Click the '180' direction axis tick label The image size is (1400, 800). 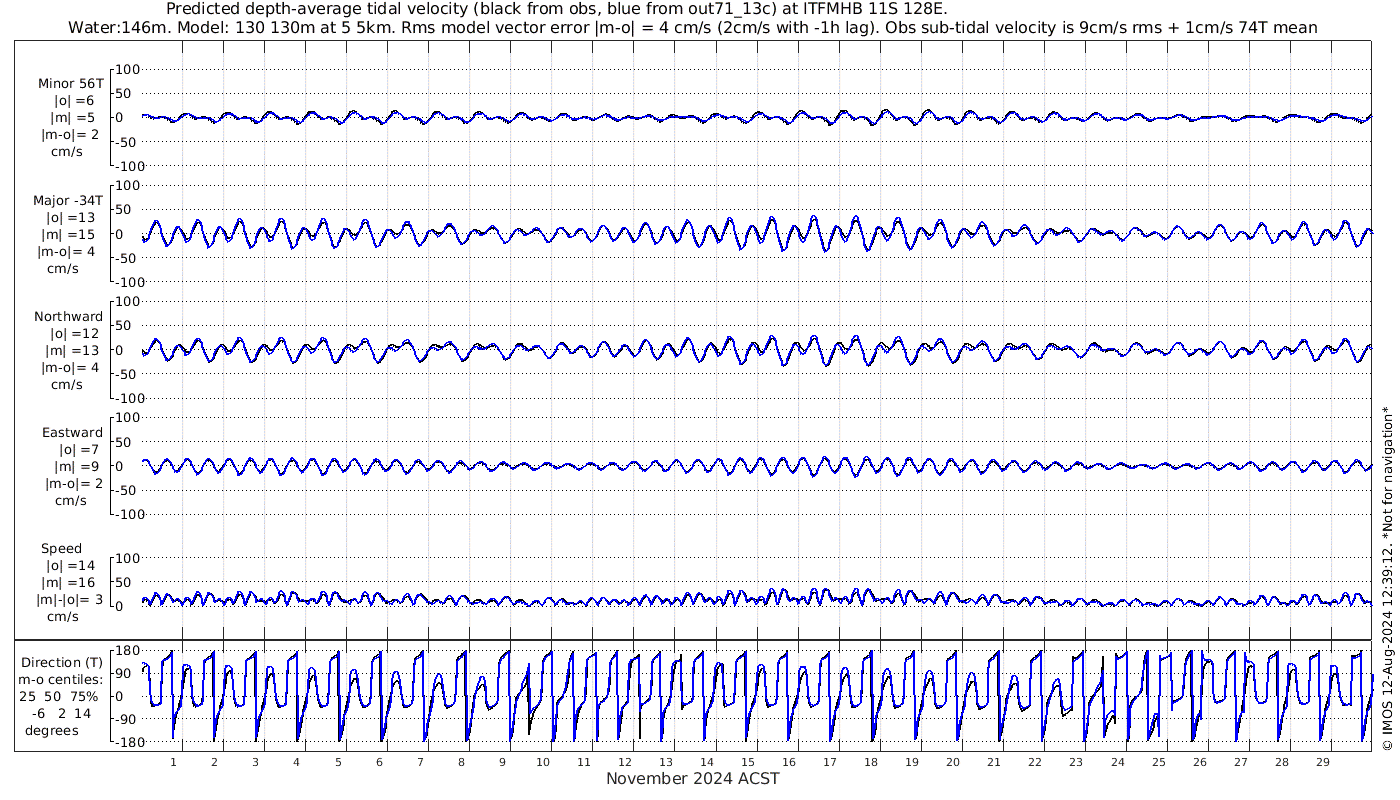[128, 652]
